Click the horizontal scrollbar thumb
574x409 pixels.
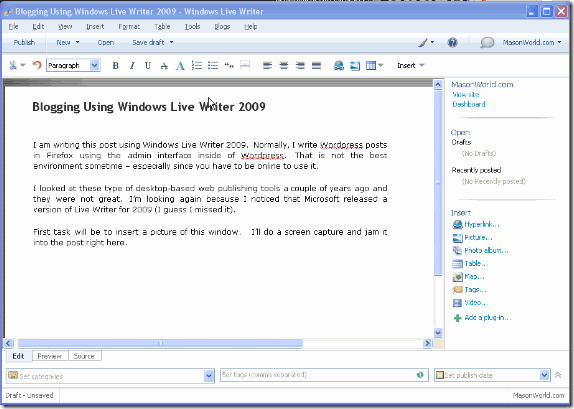(160, 343)
